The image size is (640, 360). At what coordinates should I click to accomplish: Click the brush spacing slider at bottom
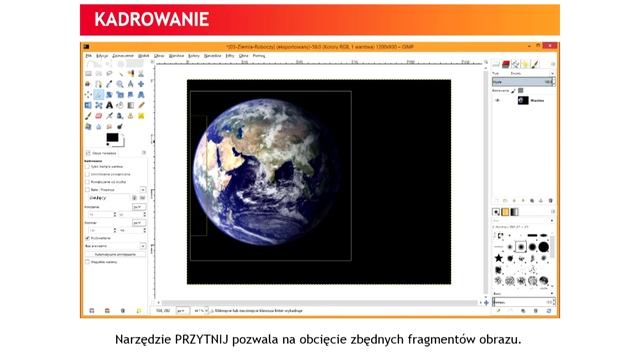pos(523,302)
